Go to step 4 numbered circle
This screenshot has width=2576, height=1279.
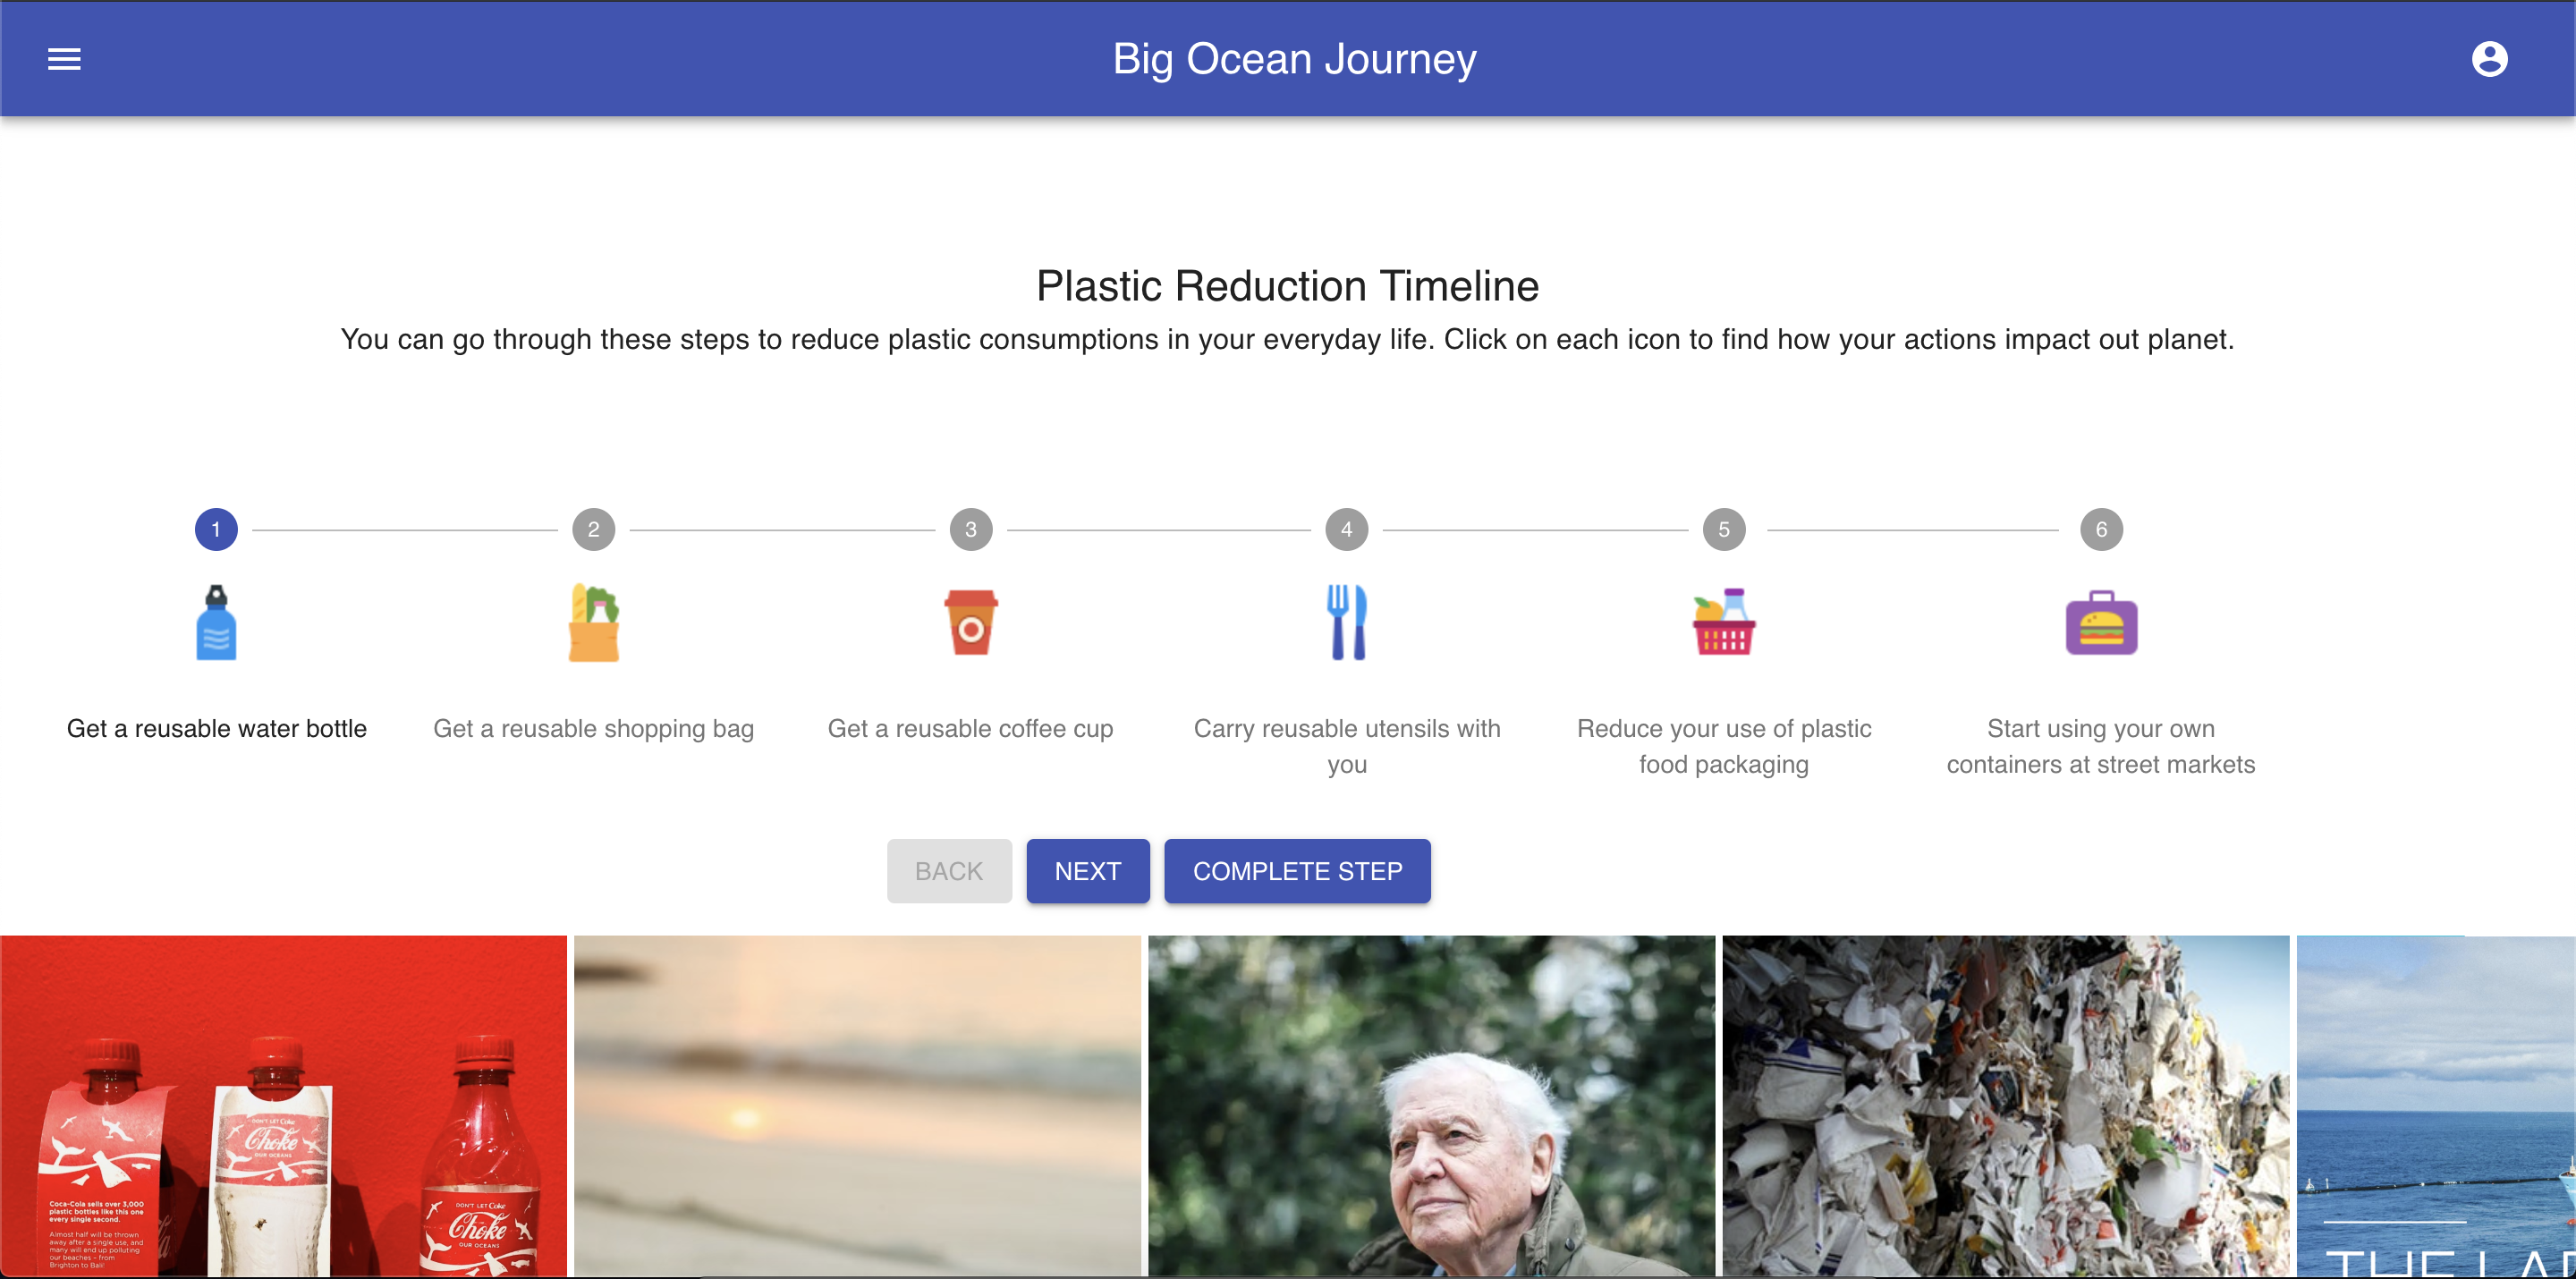(x=1346, y=529)
